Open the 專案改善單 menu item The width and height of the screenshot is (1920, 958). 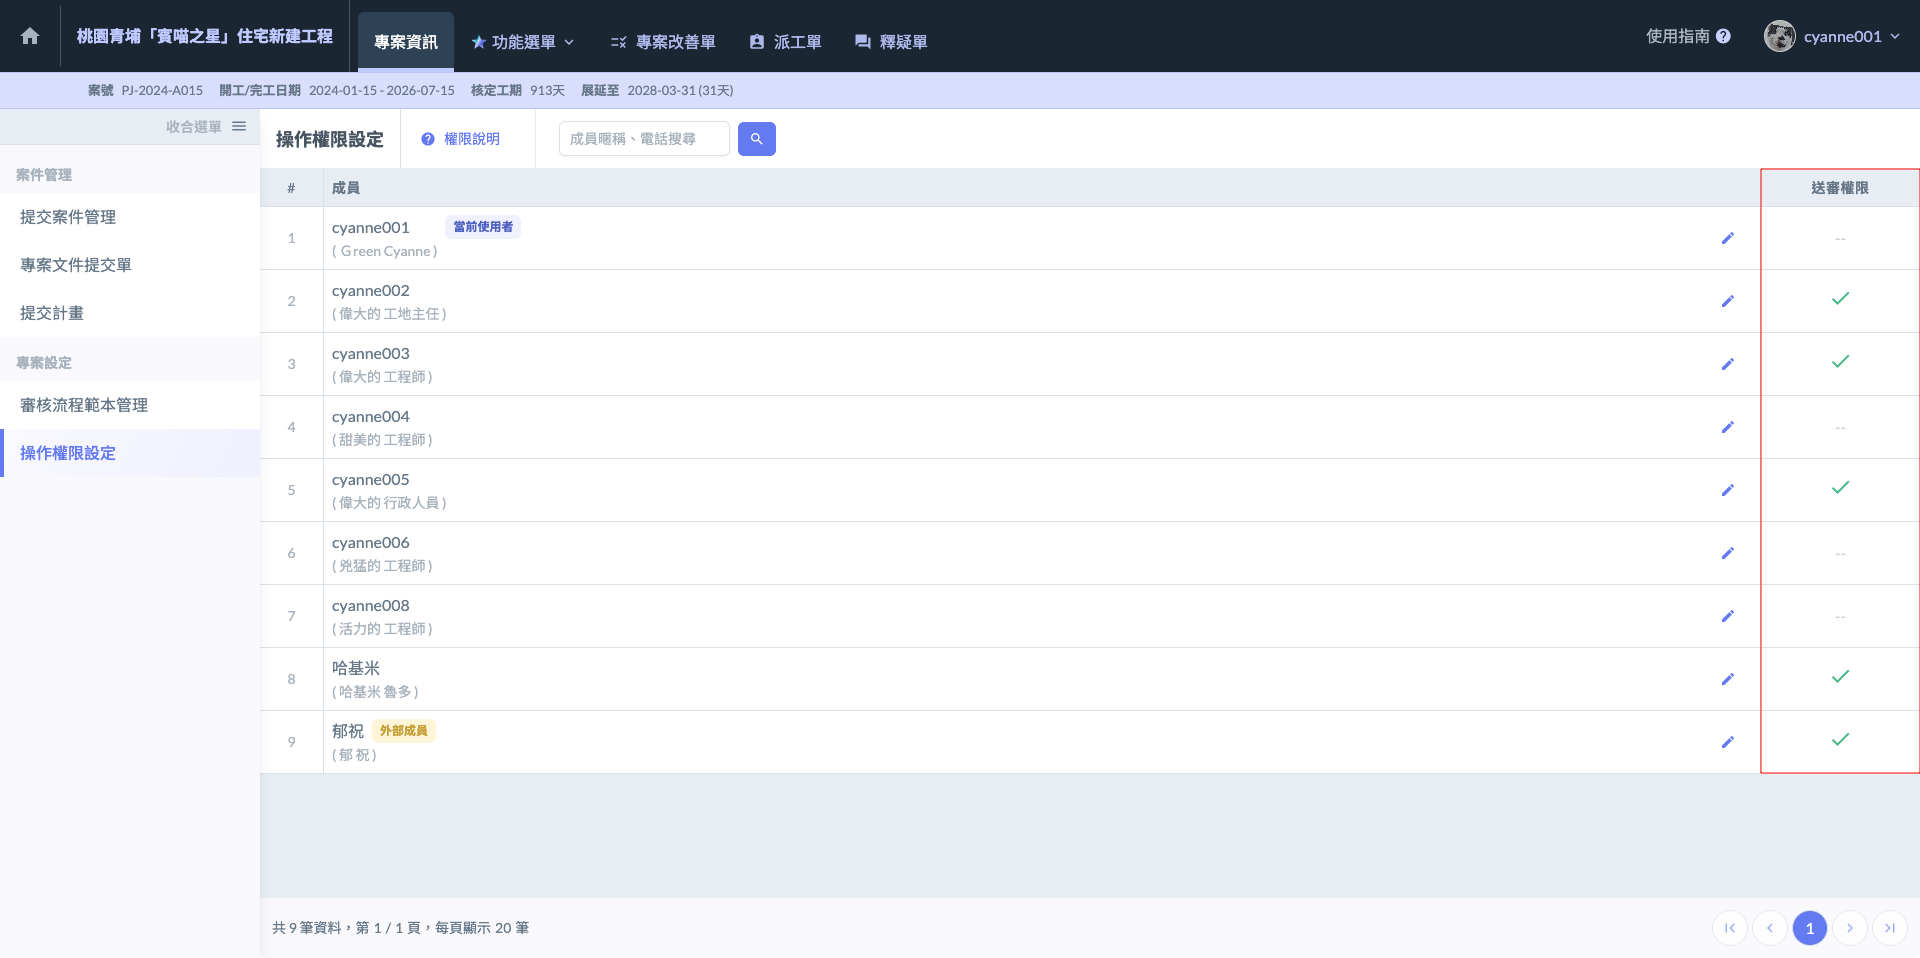(x=663, y=42)
